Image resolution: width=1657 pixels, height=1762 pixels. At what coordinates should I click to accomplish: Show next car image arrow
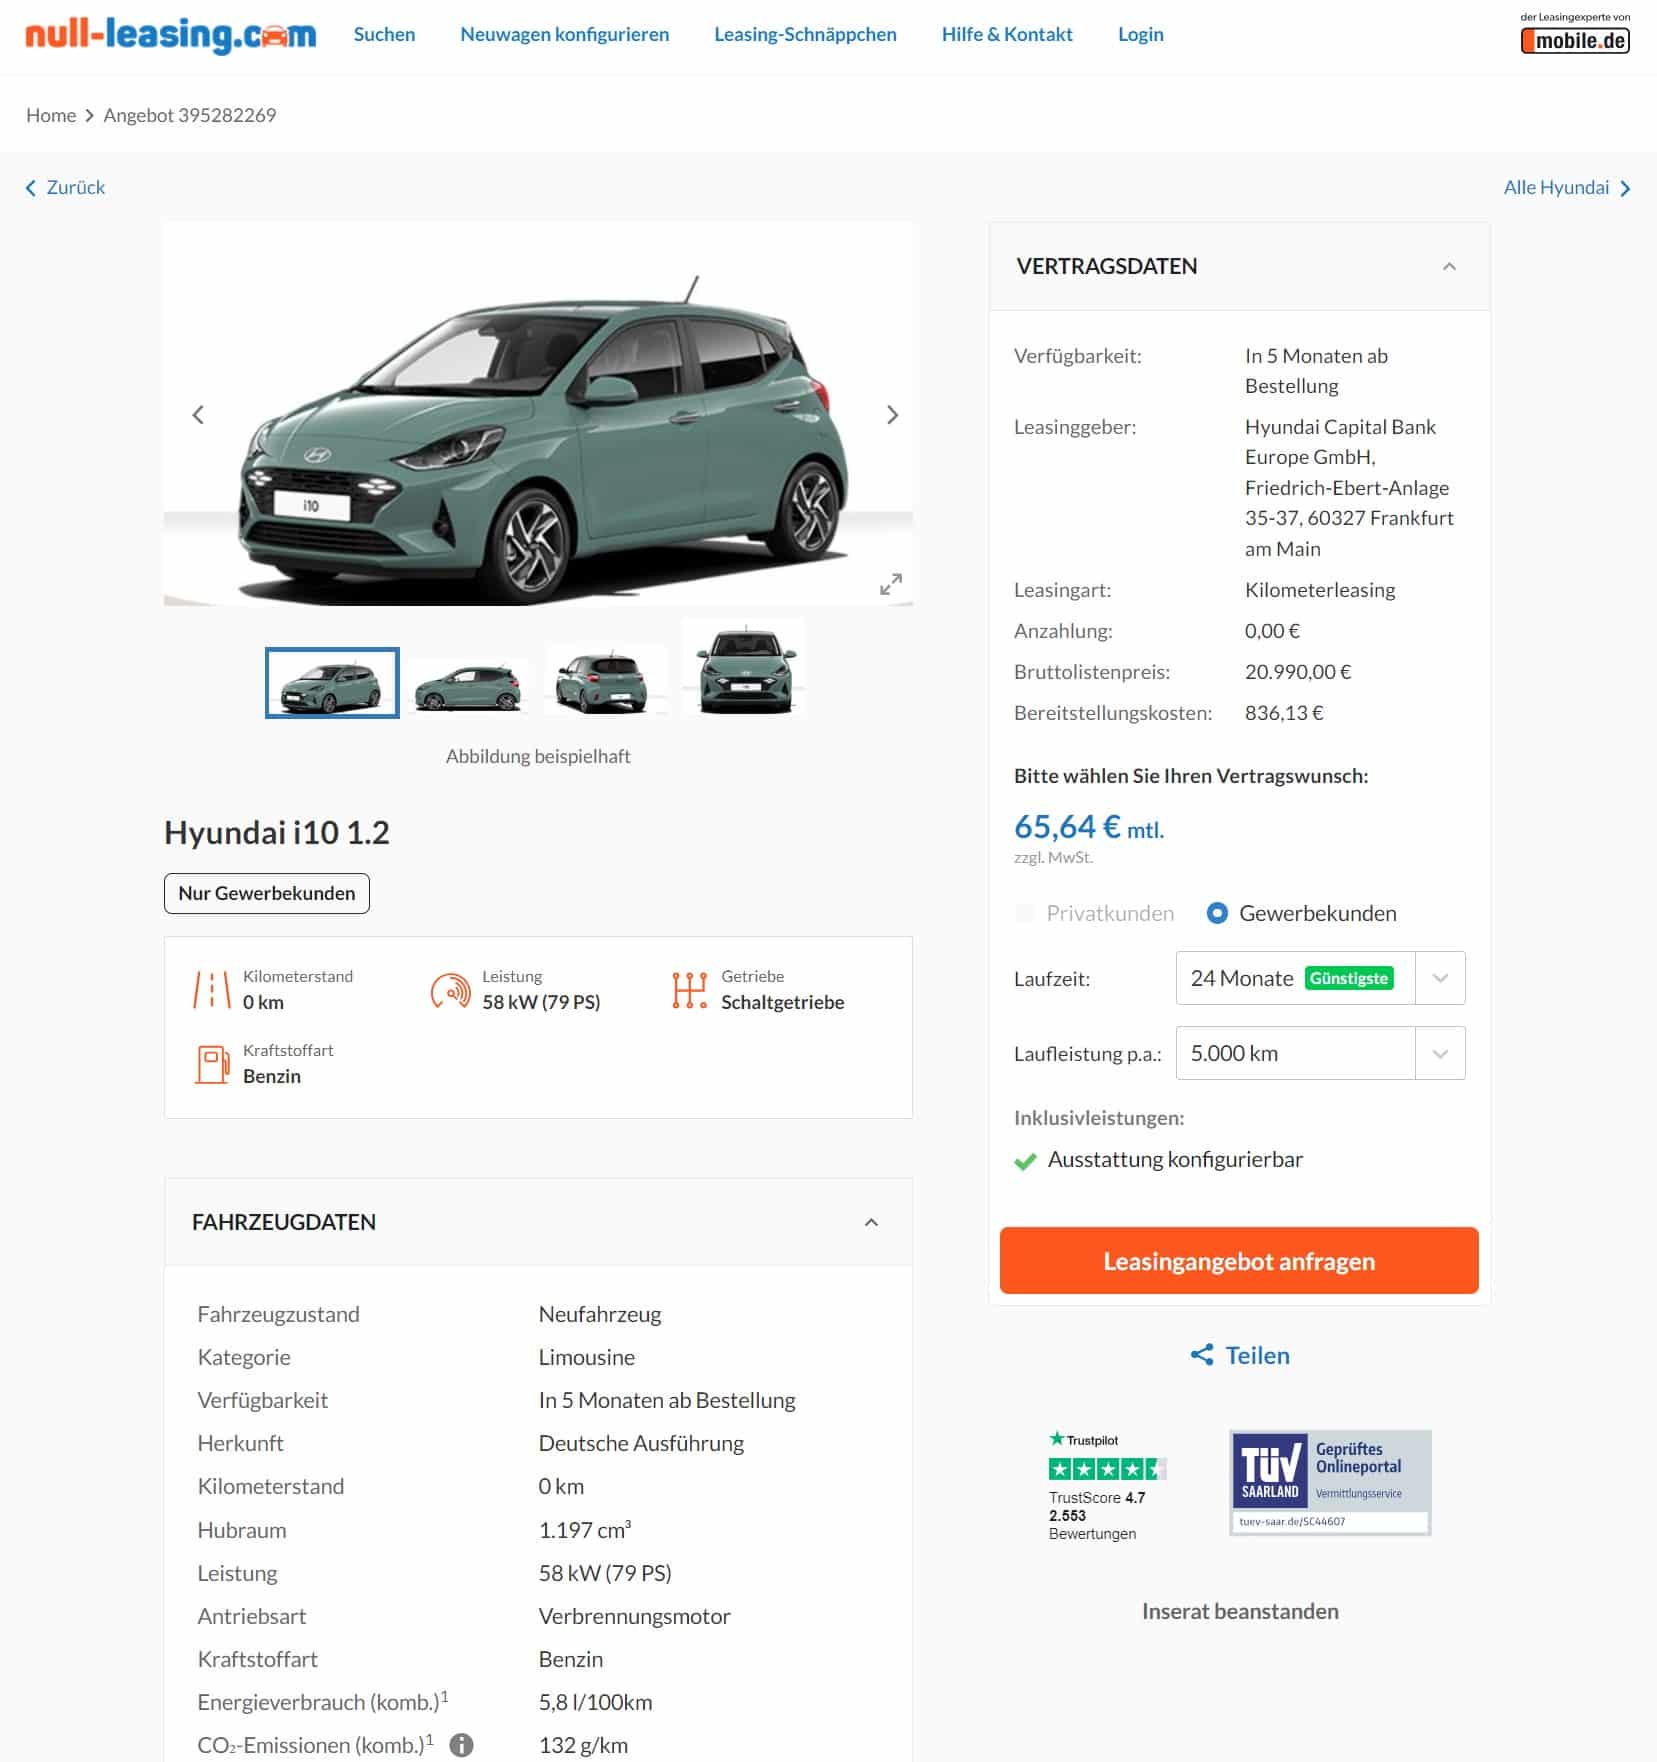(x=893, y=415)
